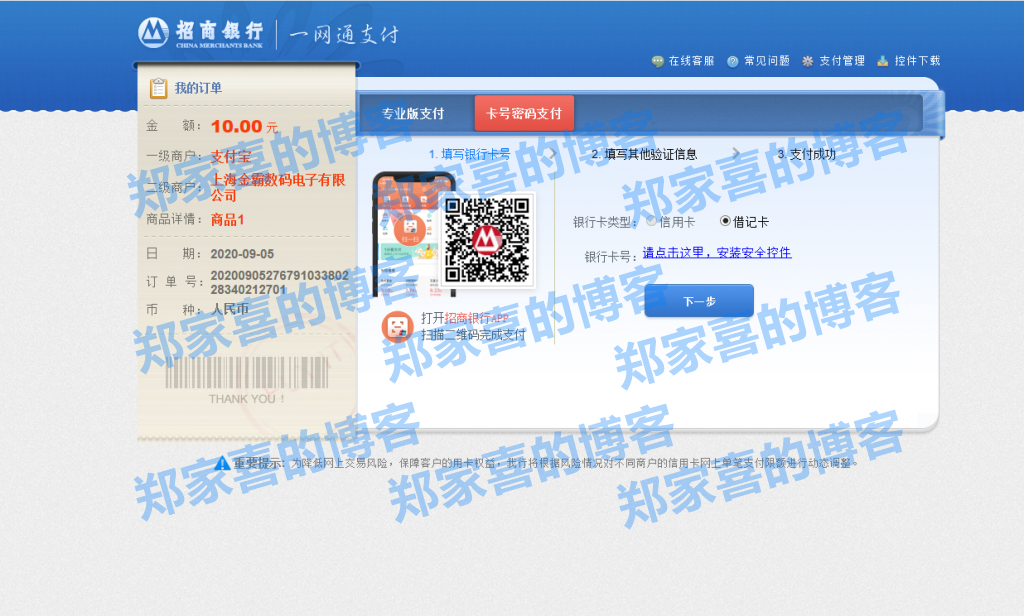Screen dimensions: 1024x616
Task: Click the date 2020-09-05
Action: (x=242, y=254)
